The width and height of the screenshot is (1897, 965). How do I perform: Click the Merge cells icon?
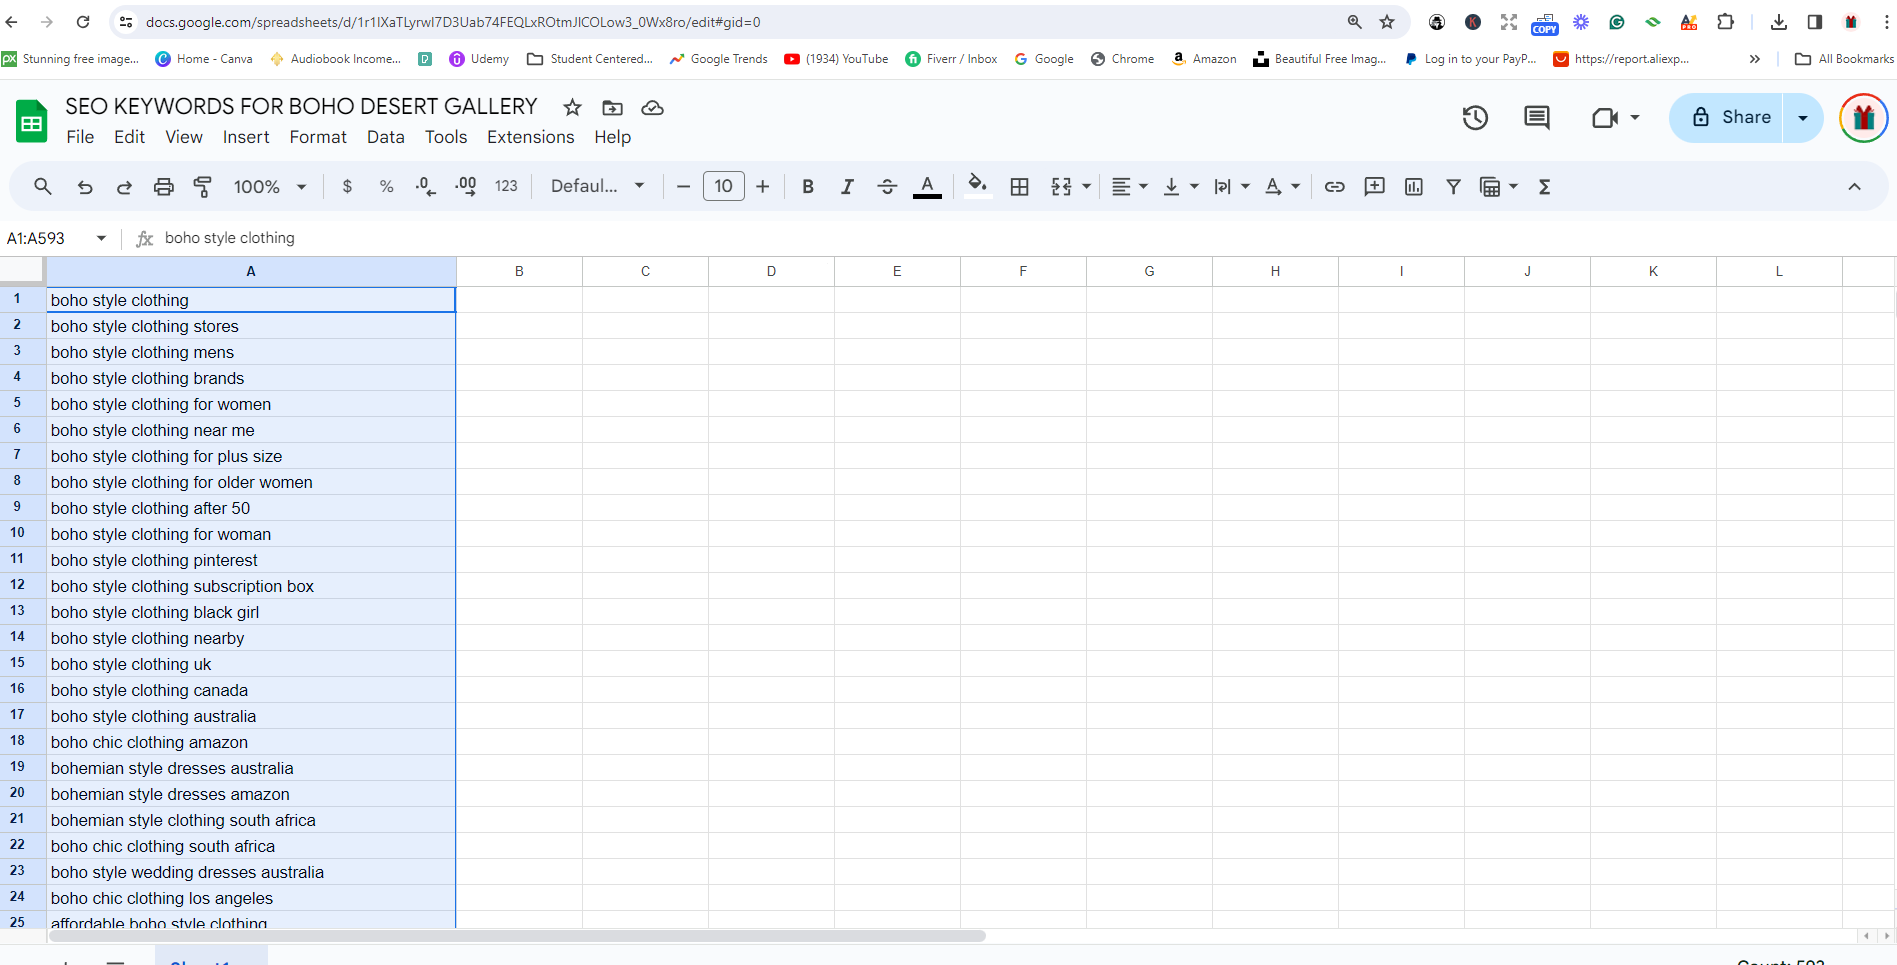(x=1061, y=186)
